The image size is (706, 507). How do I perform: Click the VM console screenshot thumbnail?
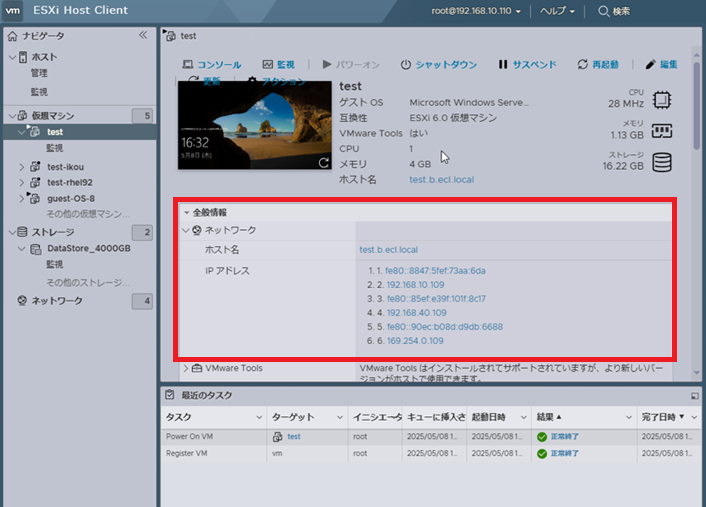[254, 125]
